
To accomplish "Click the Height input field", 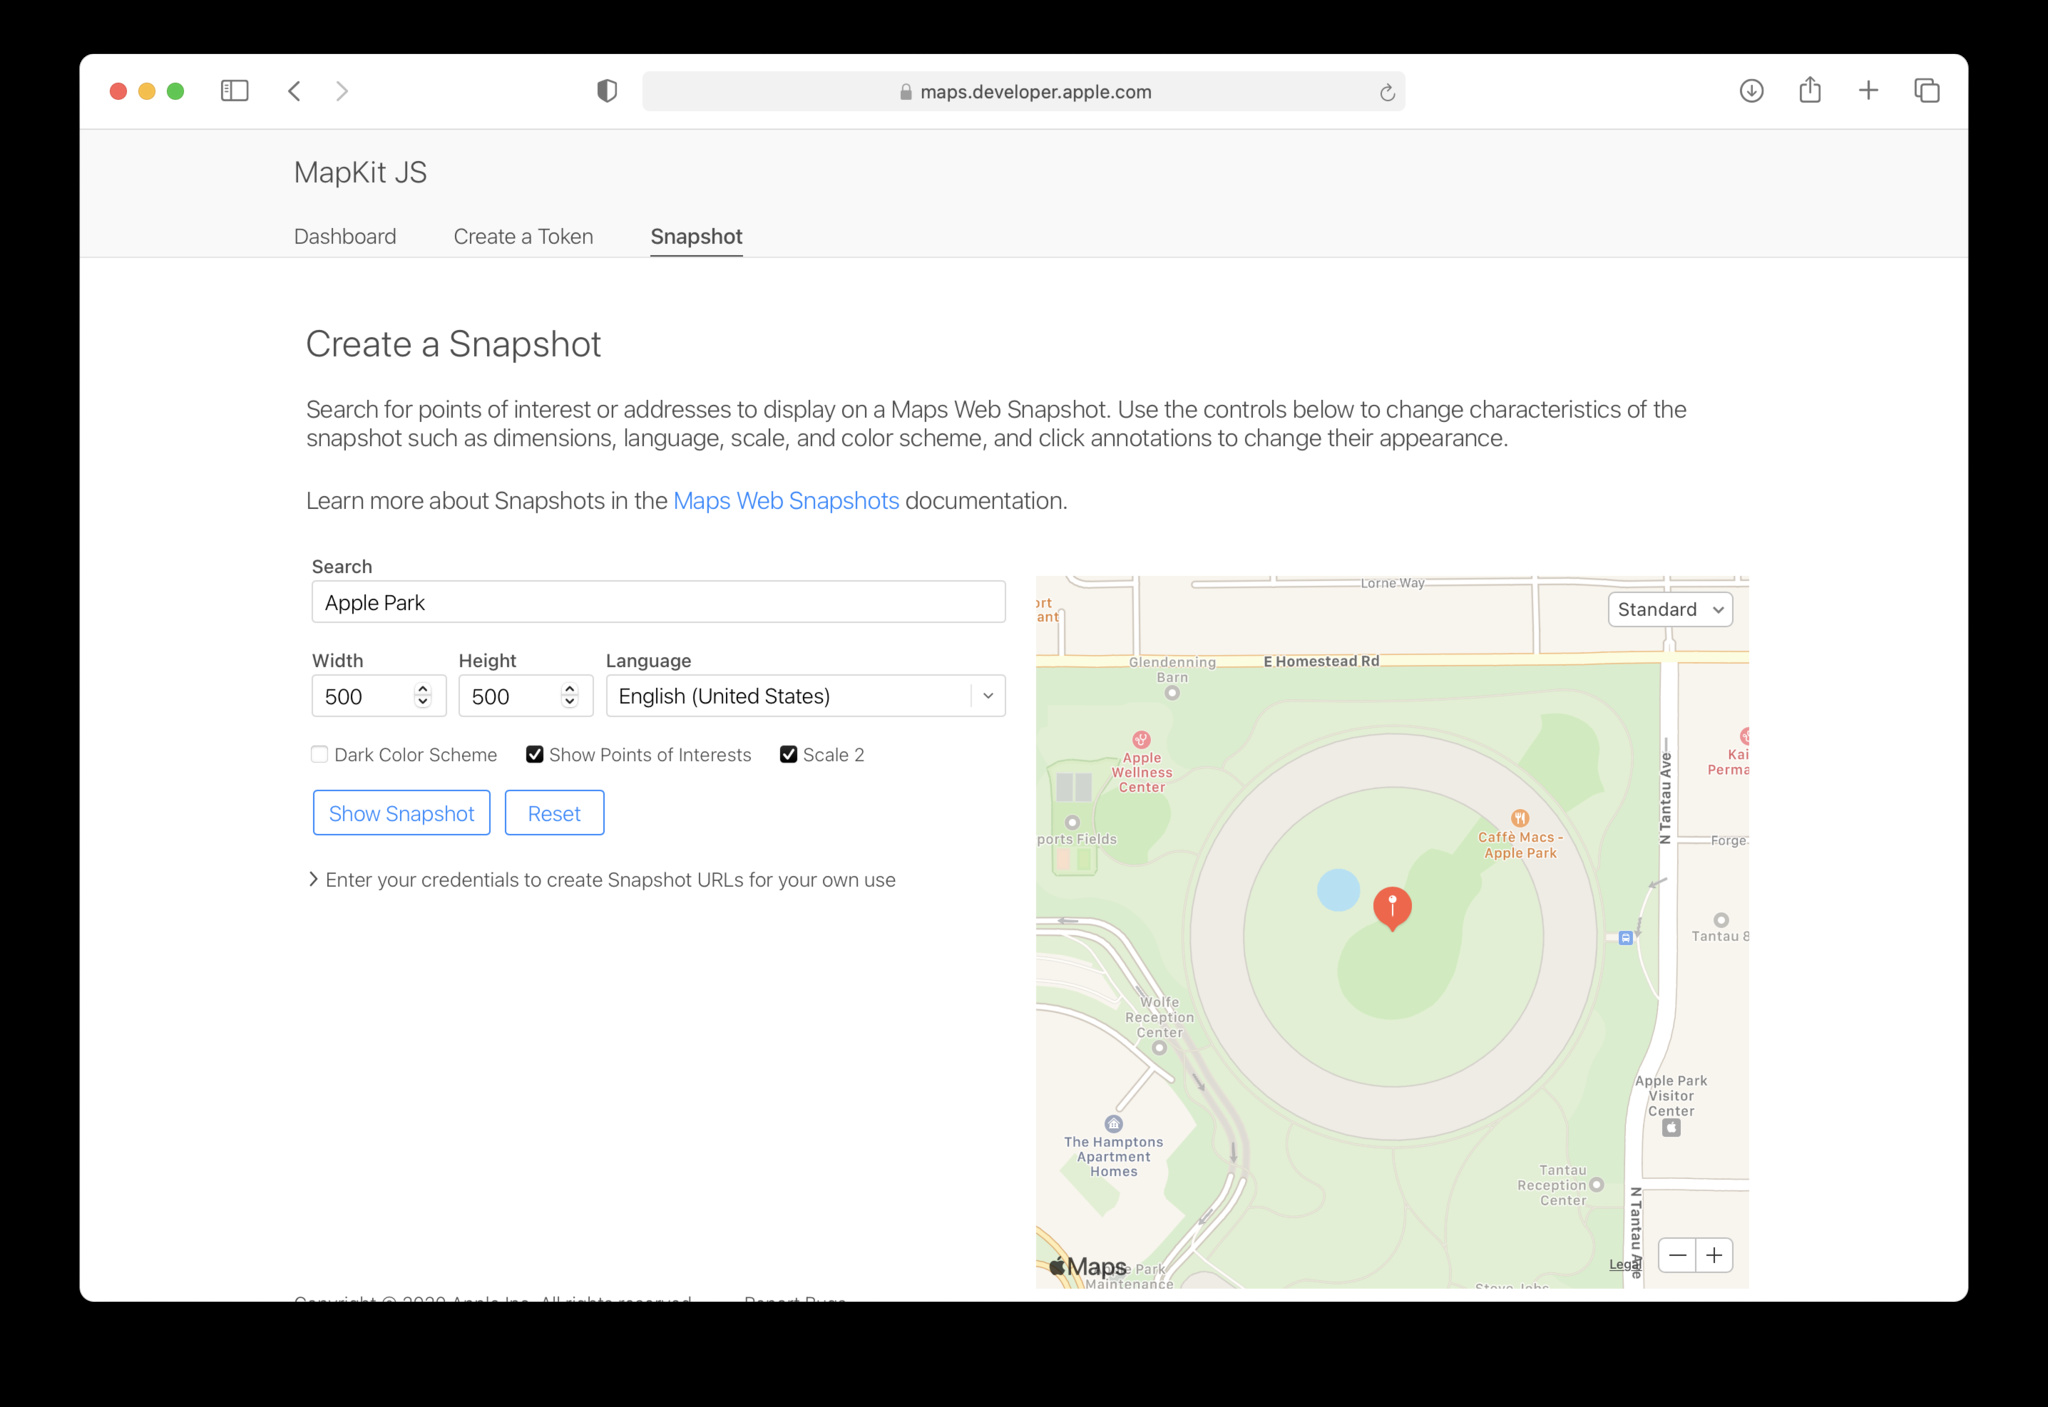I will tap(526, 696).
